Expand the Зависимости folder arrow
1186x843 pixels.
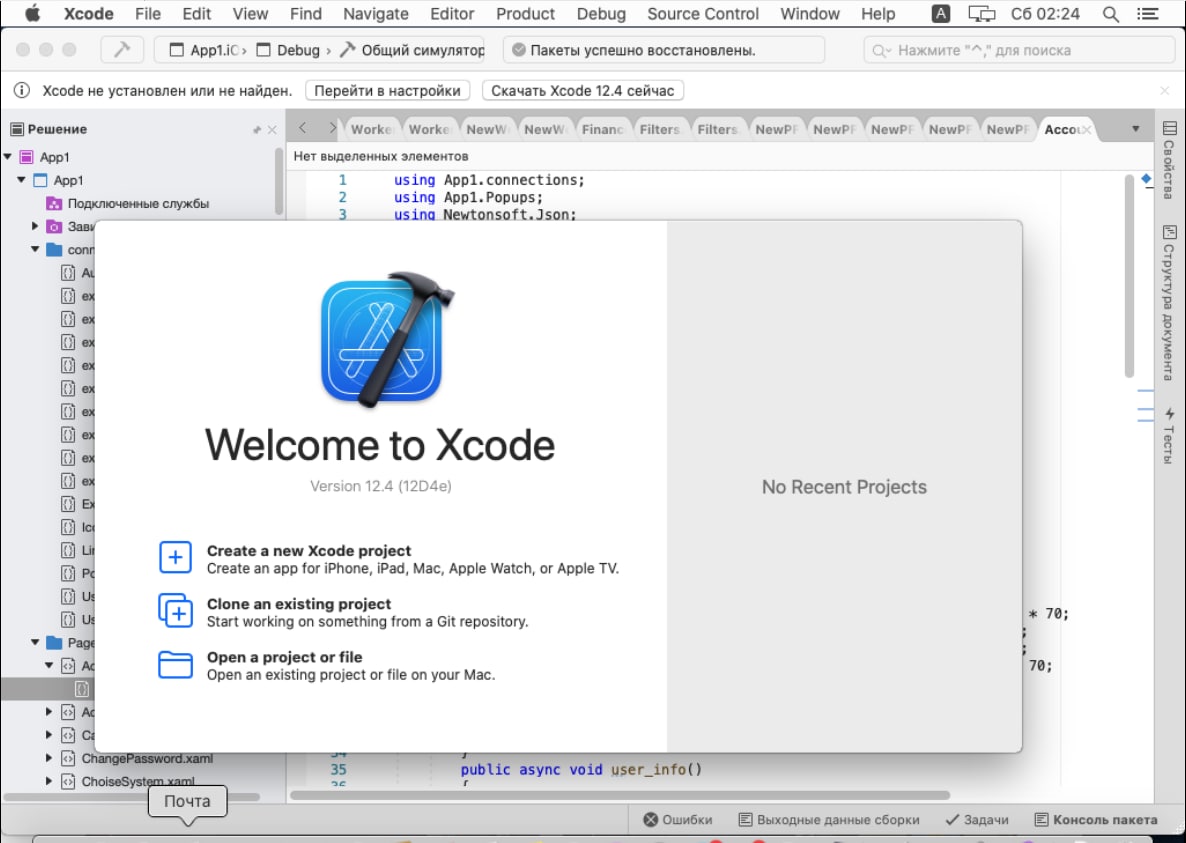pos(35,226)
